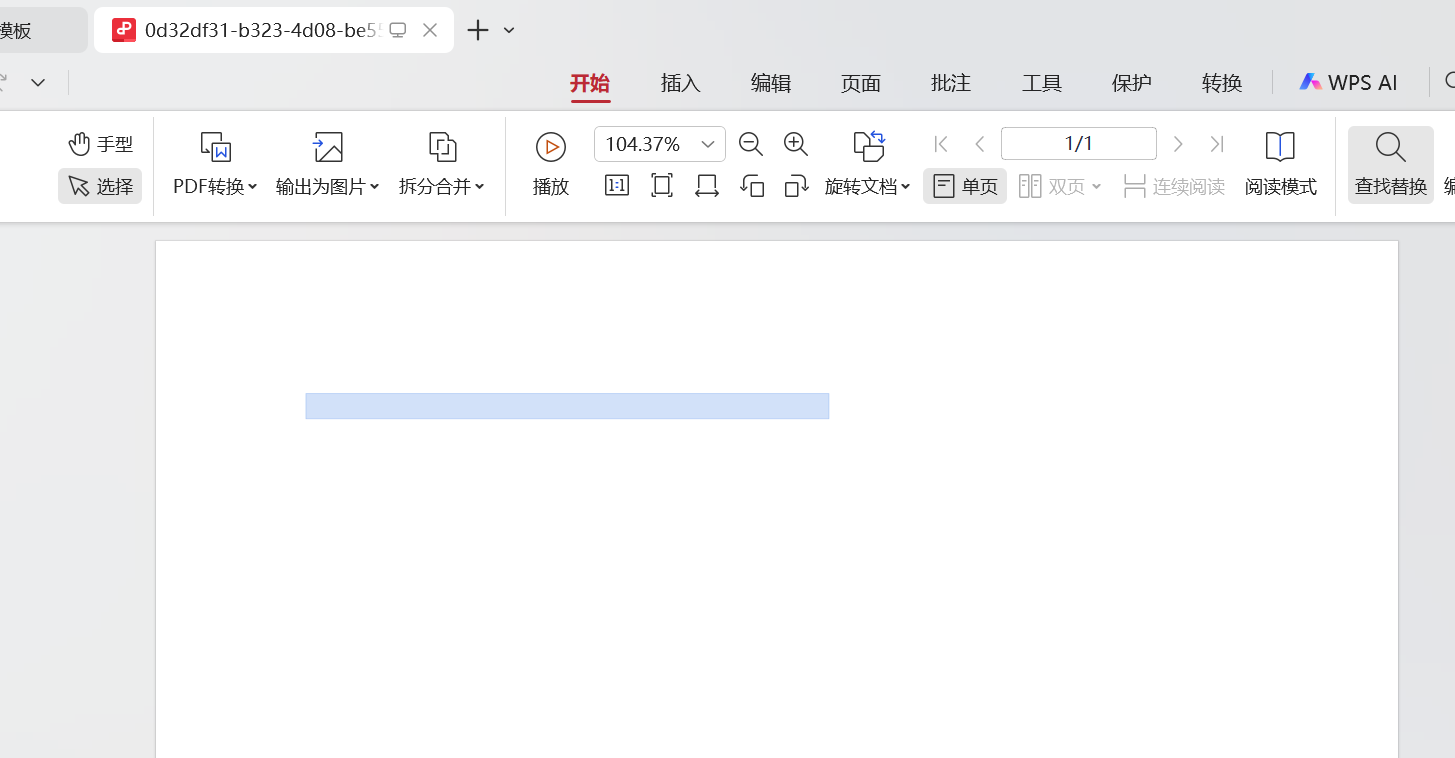Rotate page clockwise icon
The height and width of the screenshot is (758, 1455).
click(796, 185)
